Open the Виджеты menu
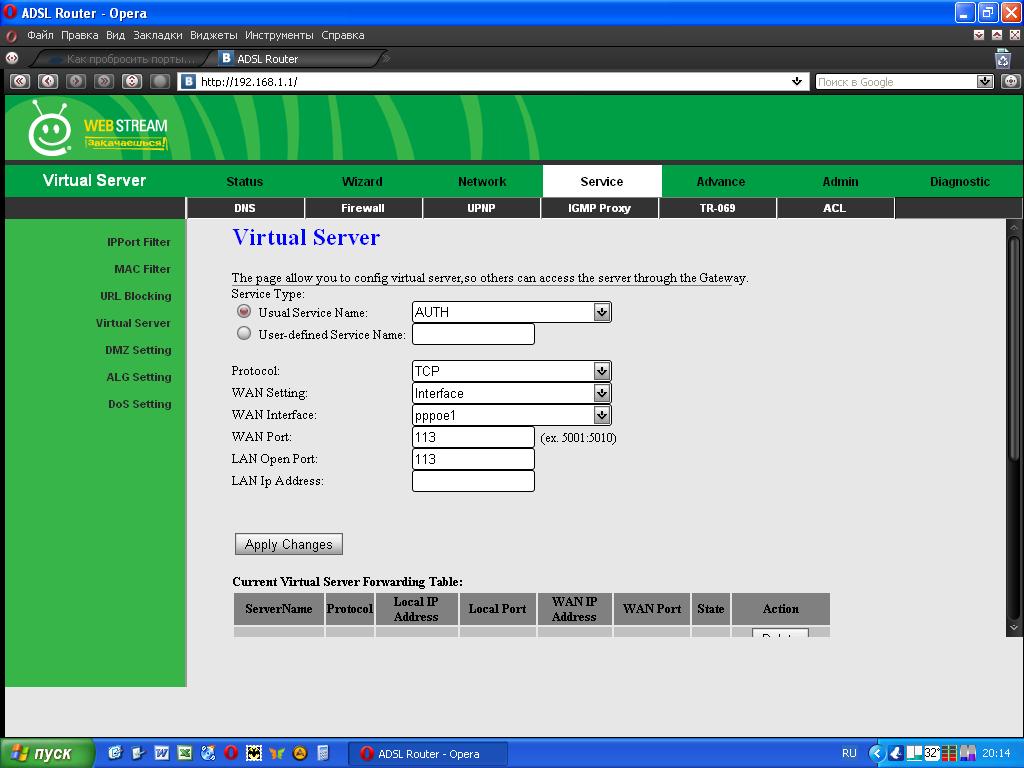This screenshot has height=768, width=1024. (214, 35)
